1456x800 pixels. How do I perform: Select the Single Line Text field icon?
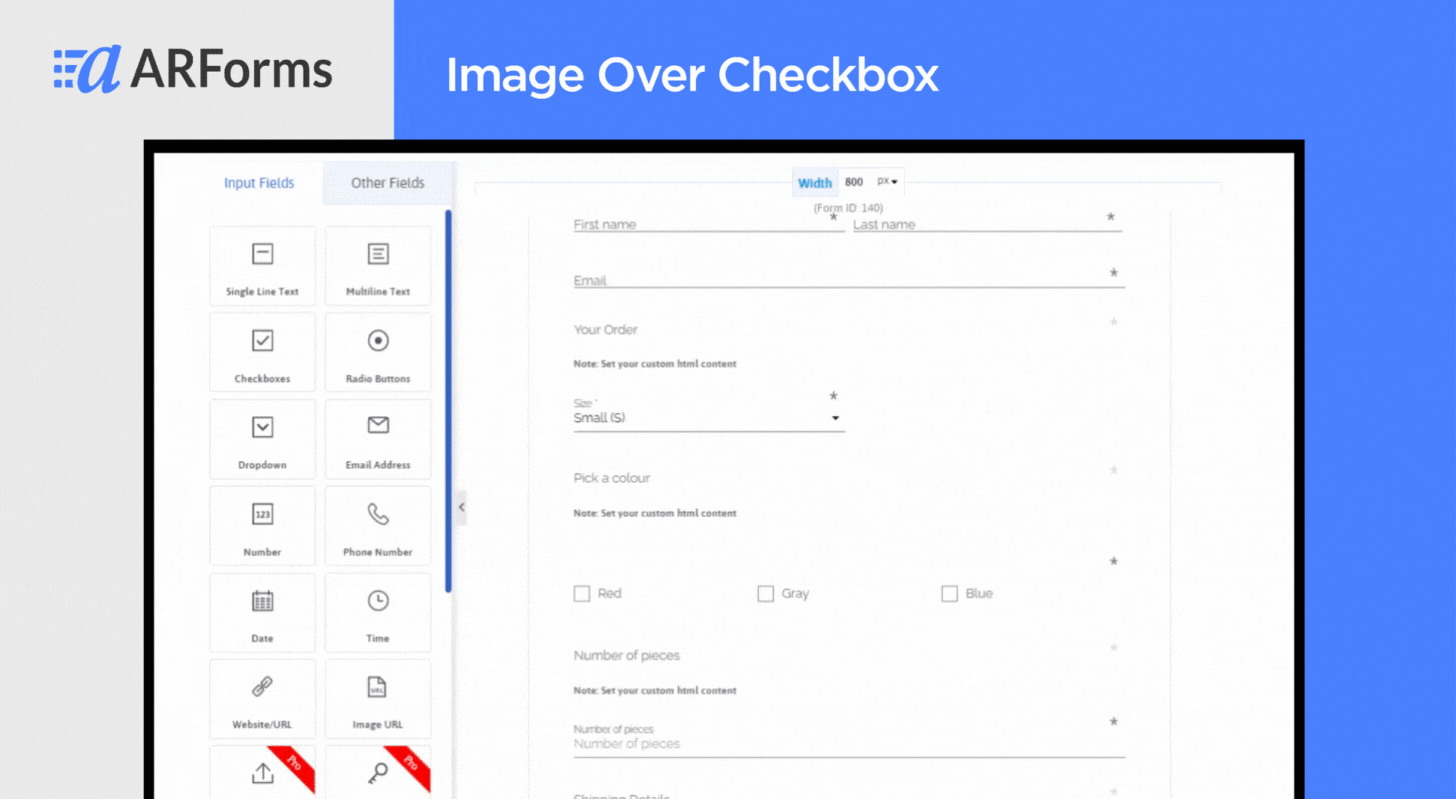pos(262,254)
